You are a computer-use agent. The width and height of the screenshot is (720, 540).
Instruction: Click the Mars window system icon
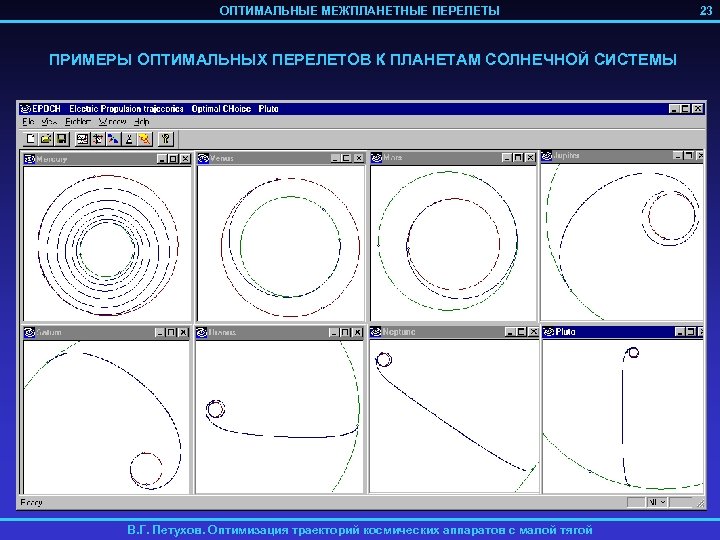pos(377,158)
